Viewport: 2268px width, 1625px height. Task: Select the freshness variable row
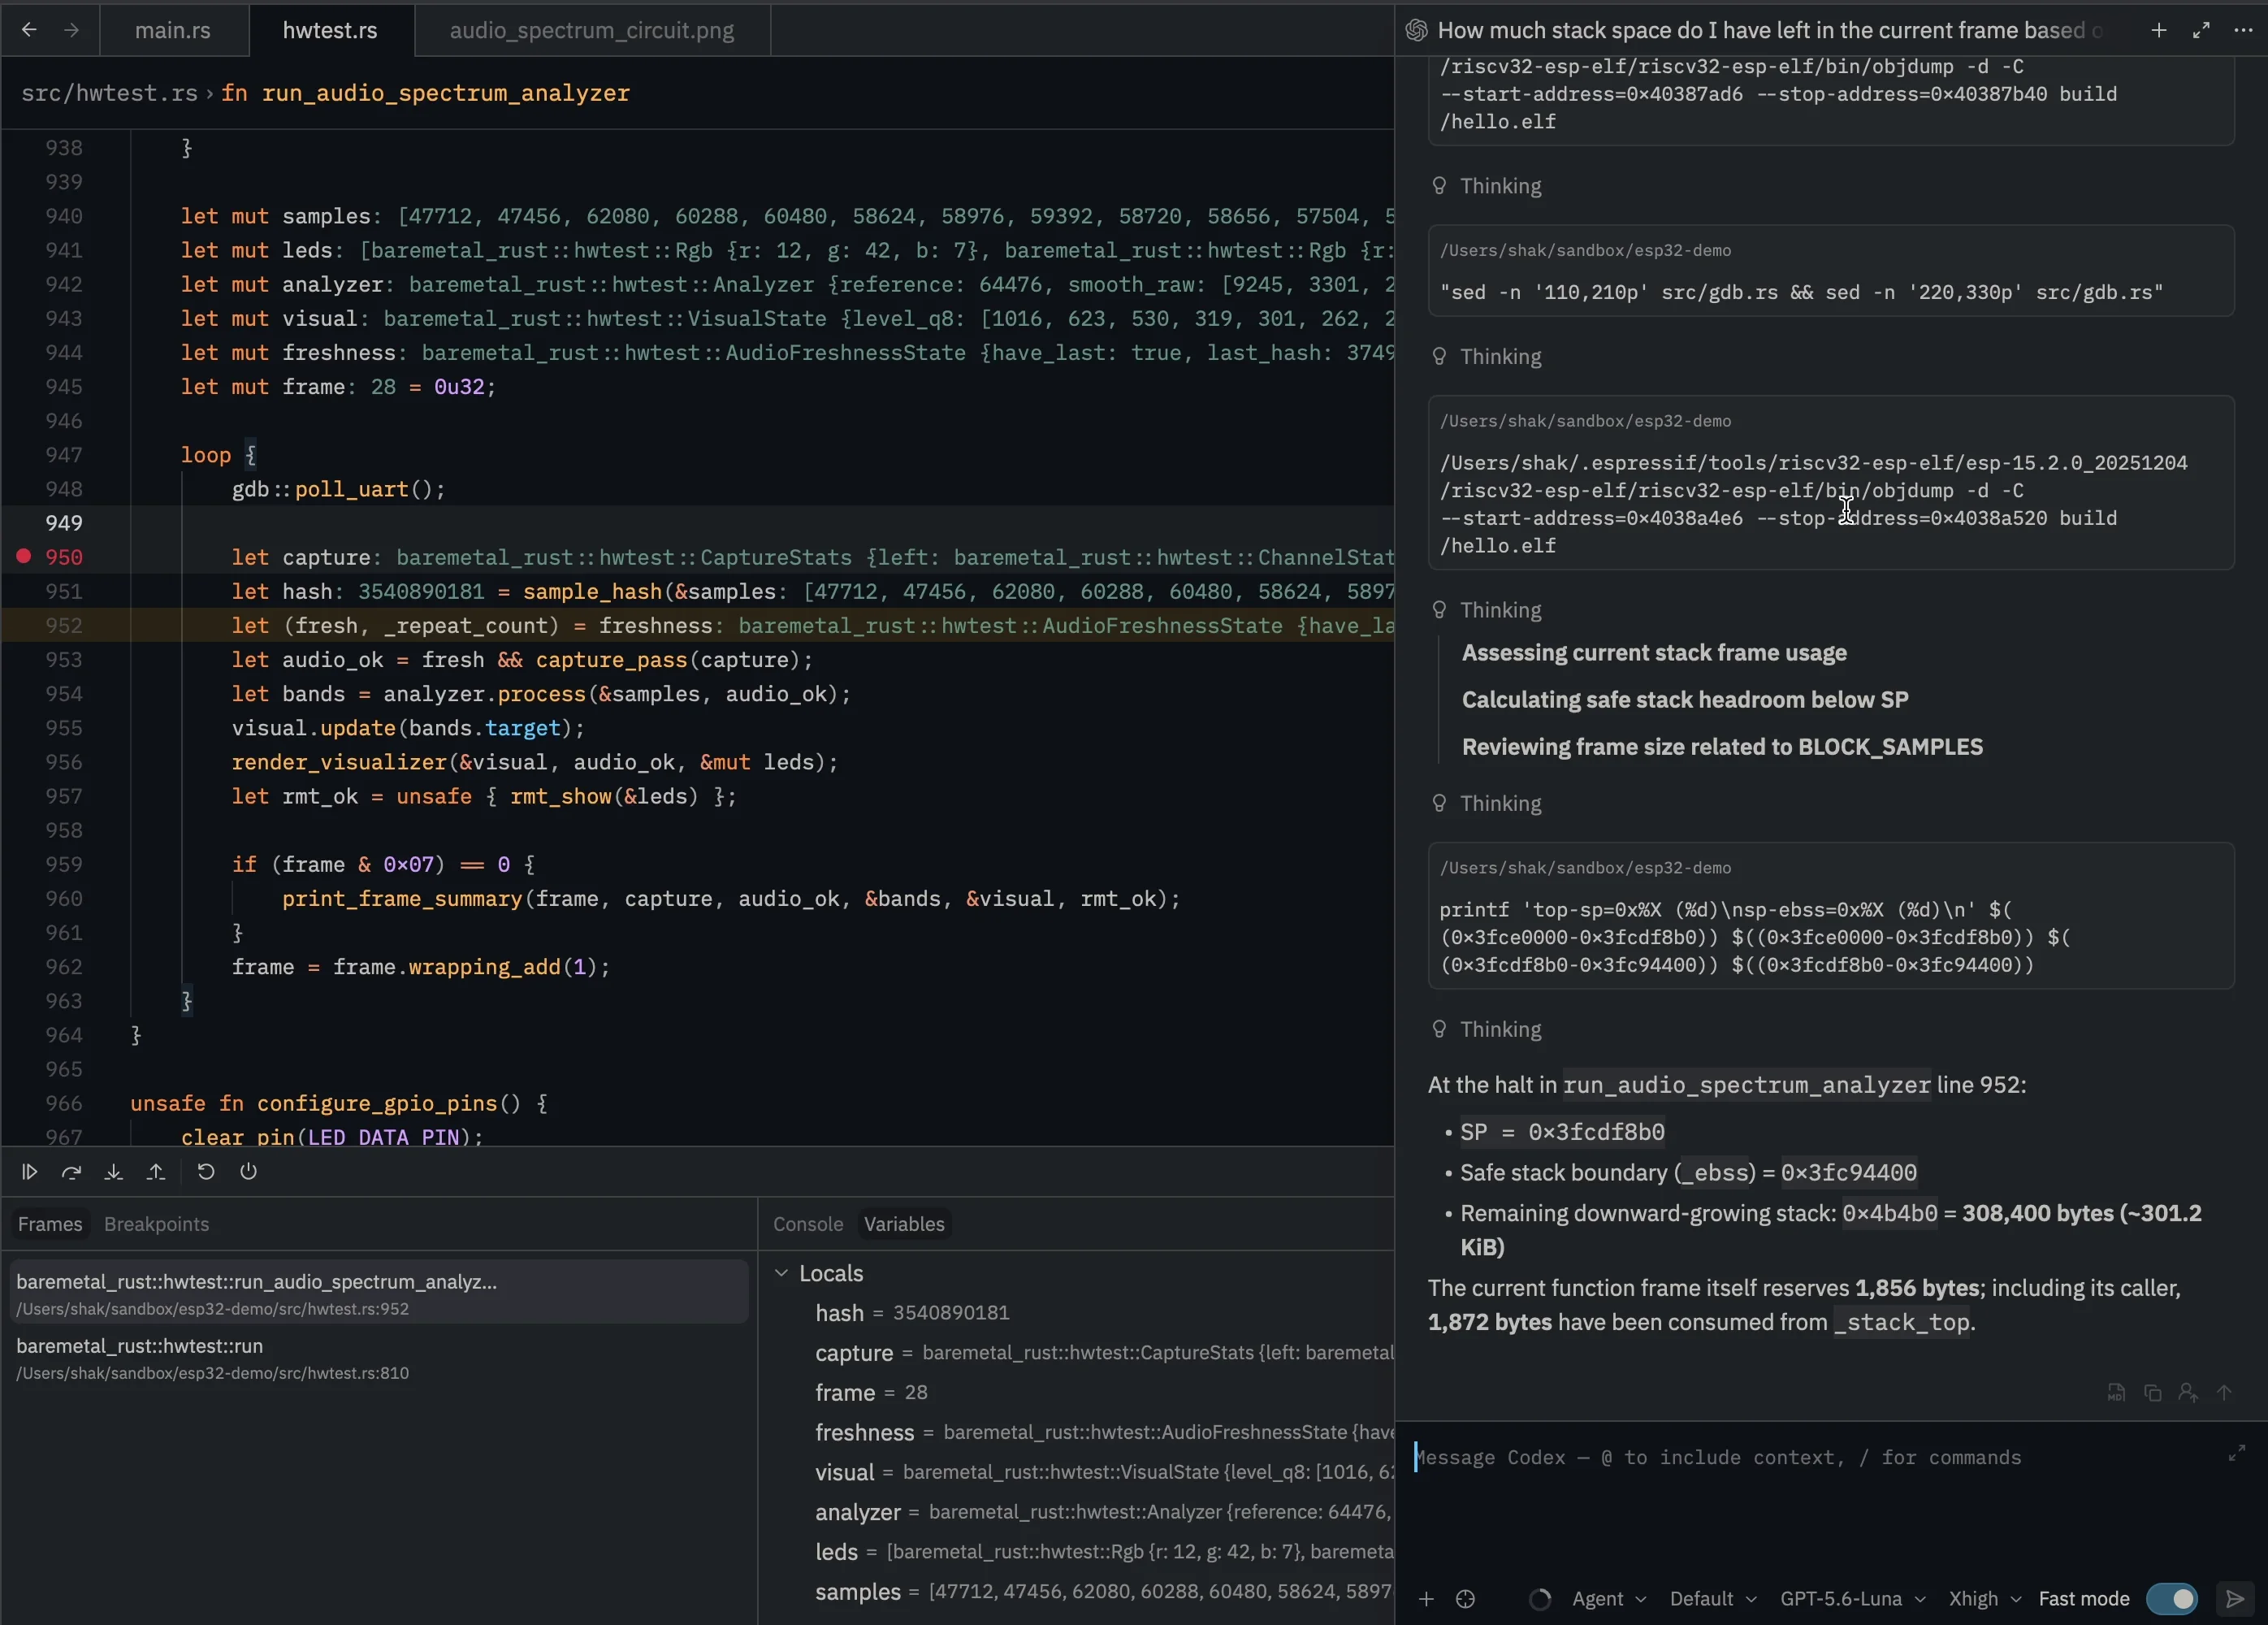click(1076, 1433)
